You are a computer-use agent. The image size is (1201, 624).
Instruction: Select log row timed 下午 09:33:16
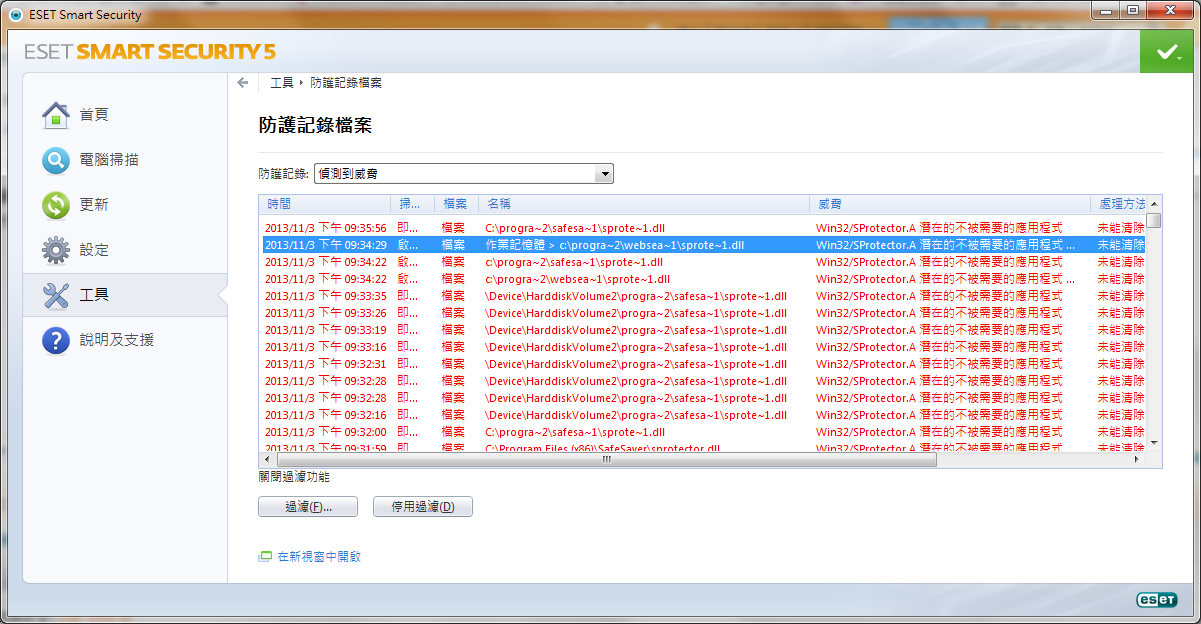point(703,347)
